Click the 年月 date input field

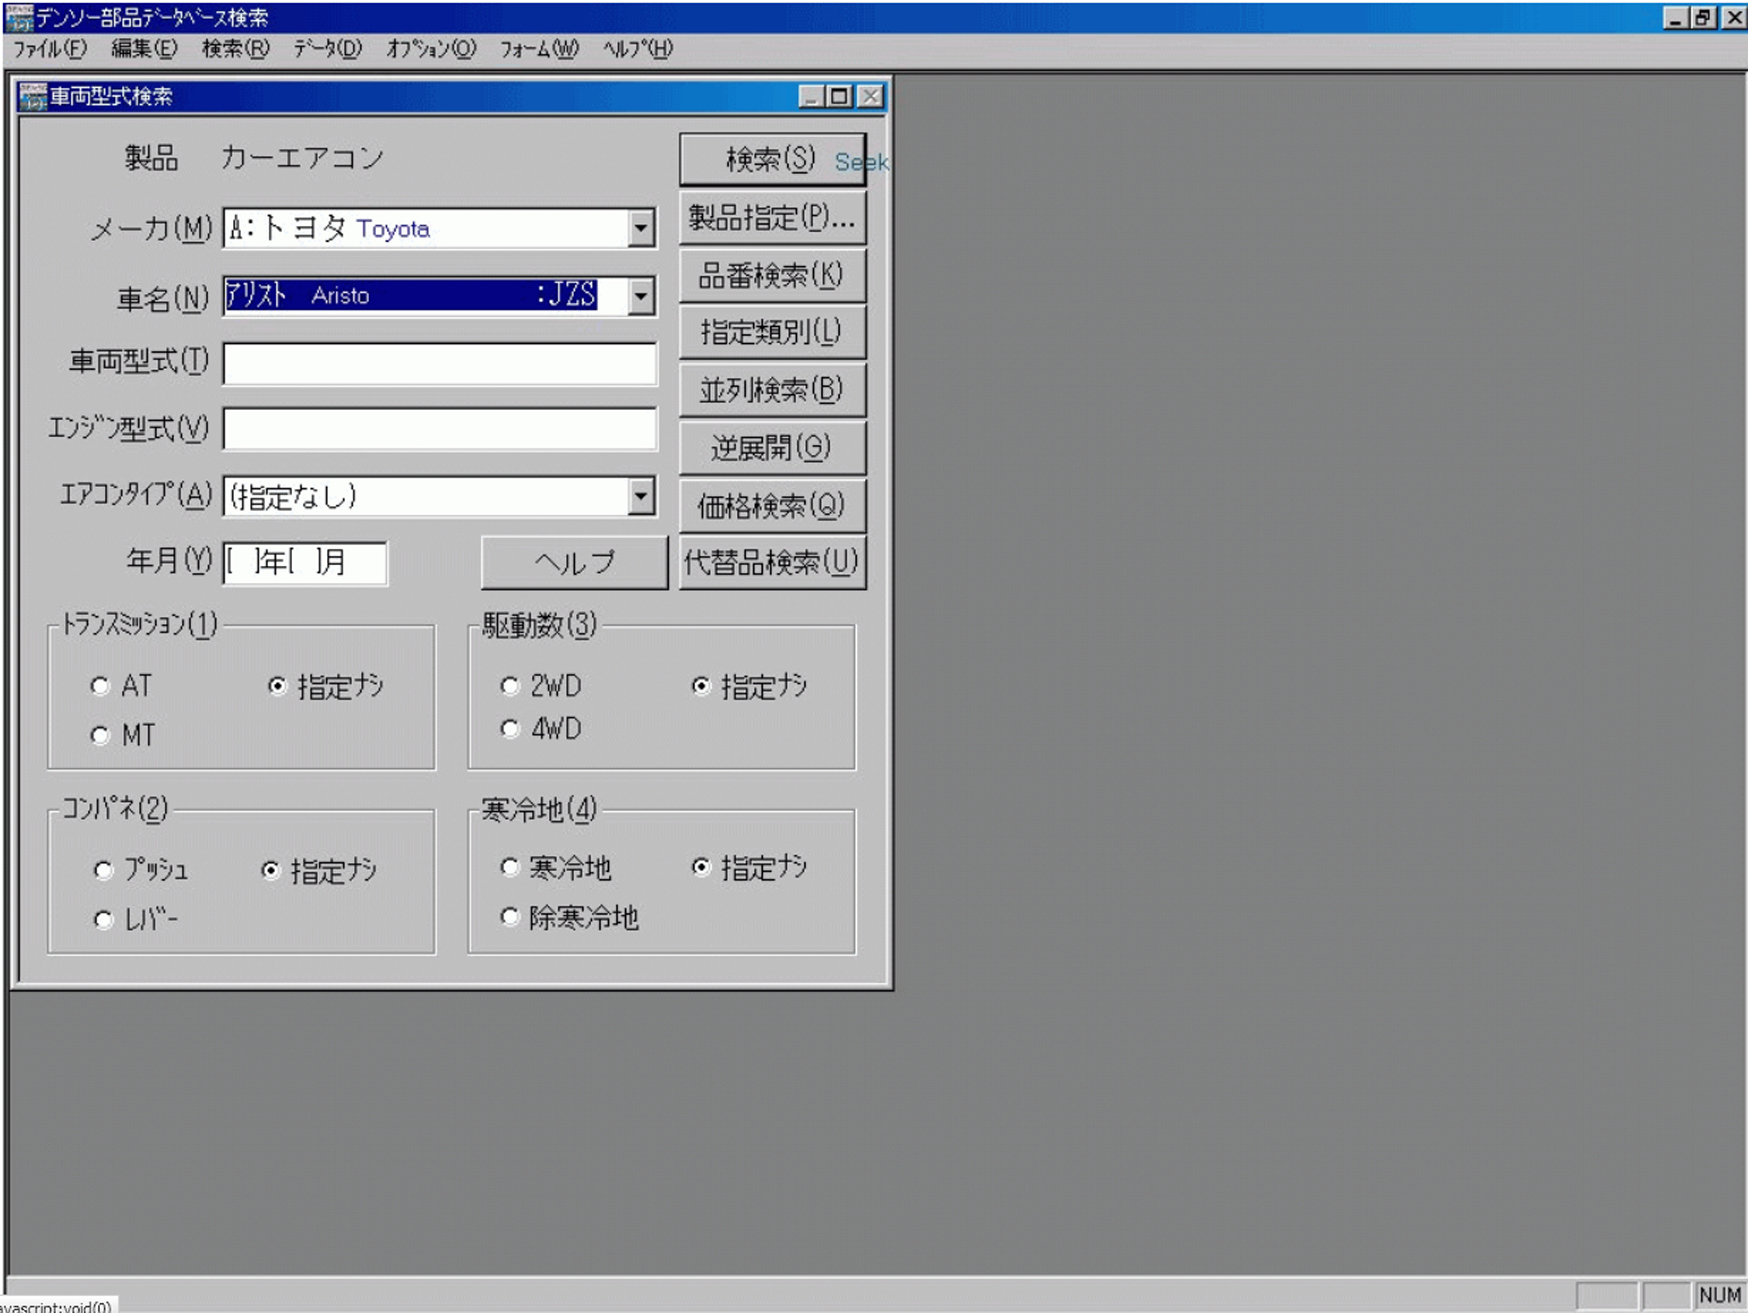coord(305,562)
